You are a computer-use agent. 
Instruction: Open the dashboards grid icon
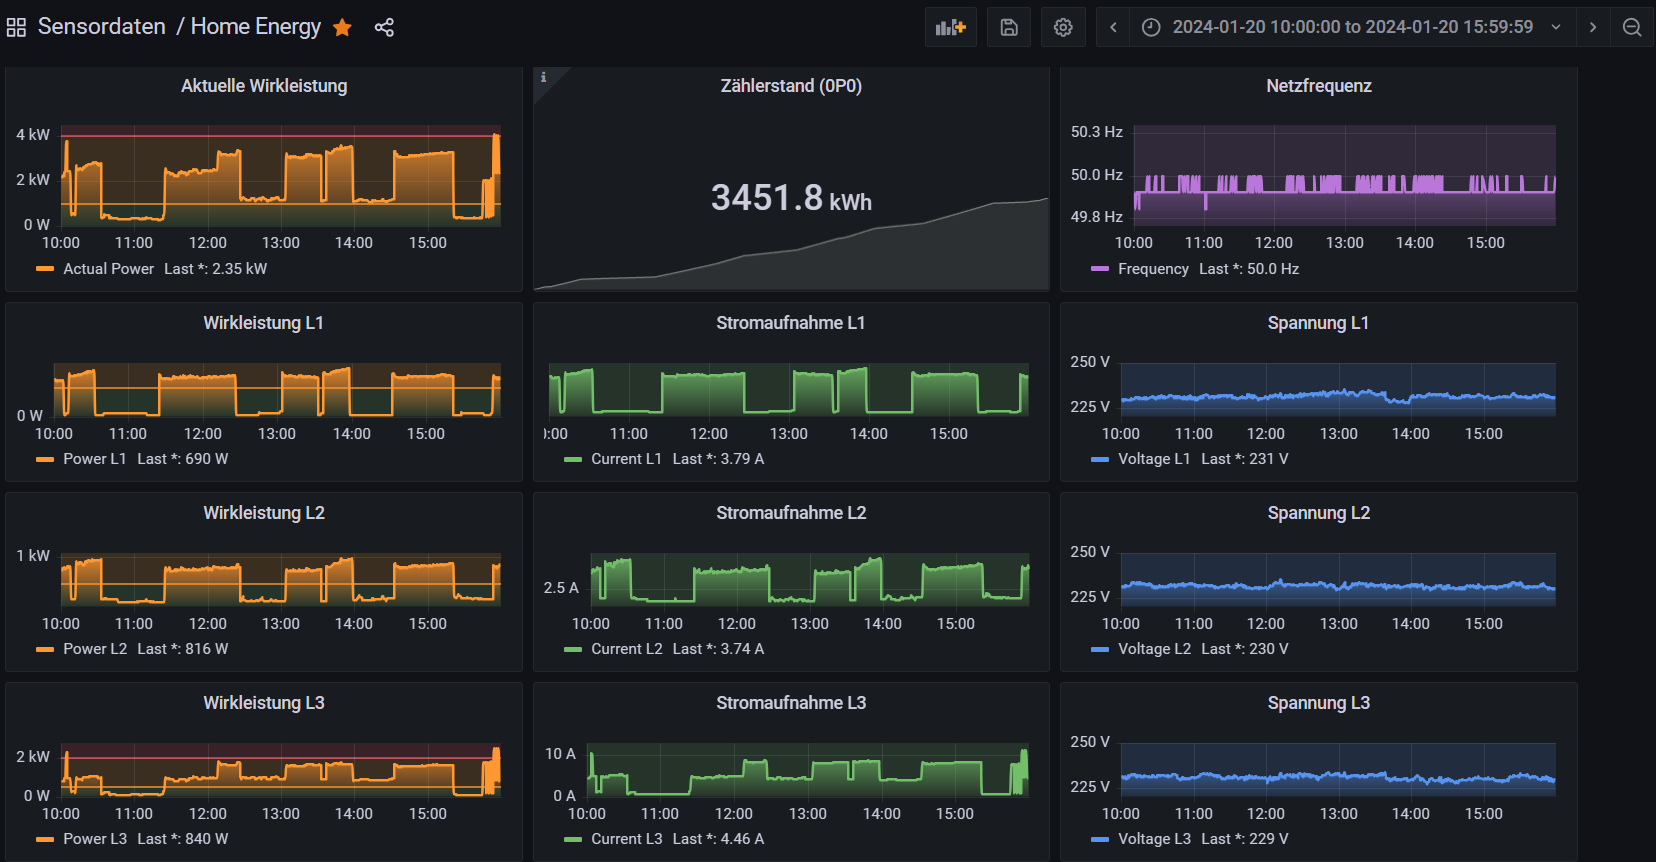pos(16,27)
